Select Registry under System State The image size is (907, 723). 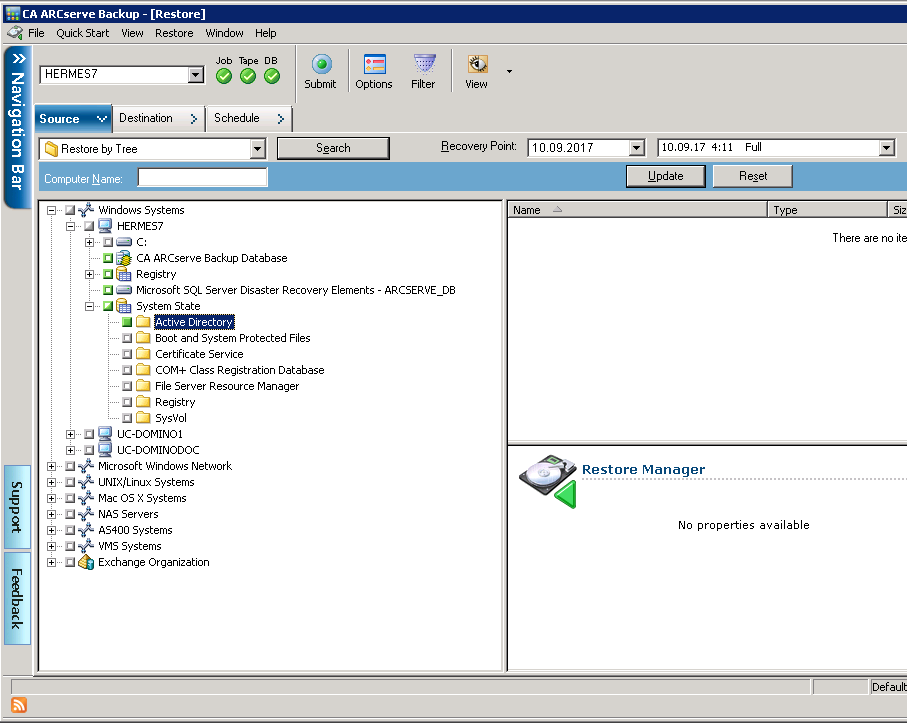click(175, 402)
